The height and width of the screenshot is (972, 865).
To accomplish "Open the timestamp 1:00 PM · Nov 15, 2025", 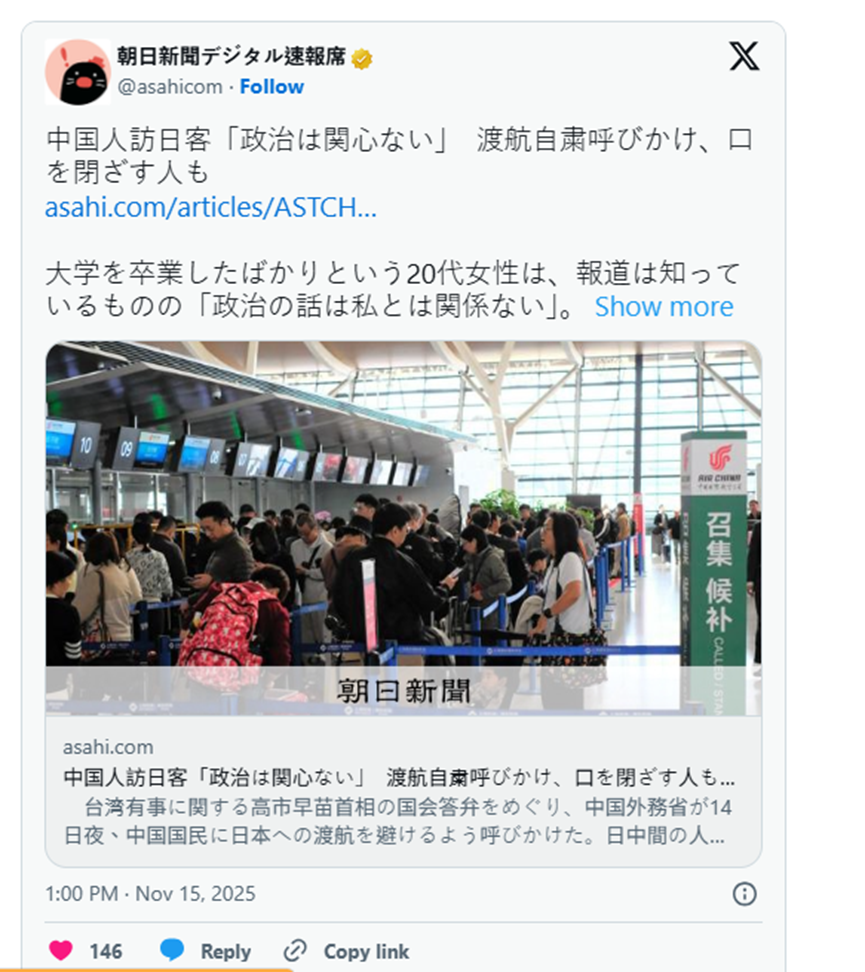I will coord(150,893).
